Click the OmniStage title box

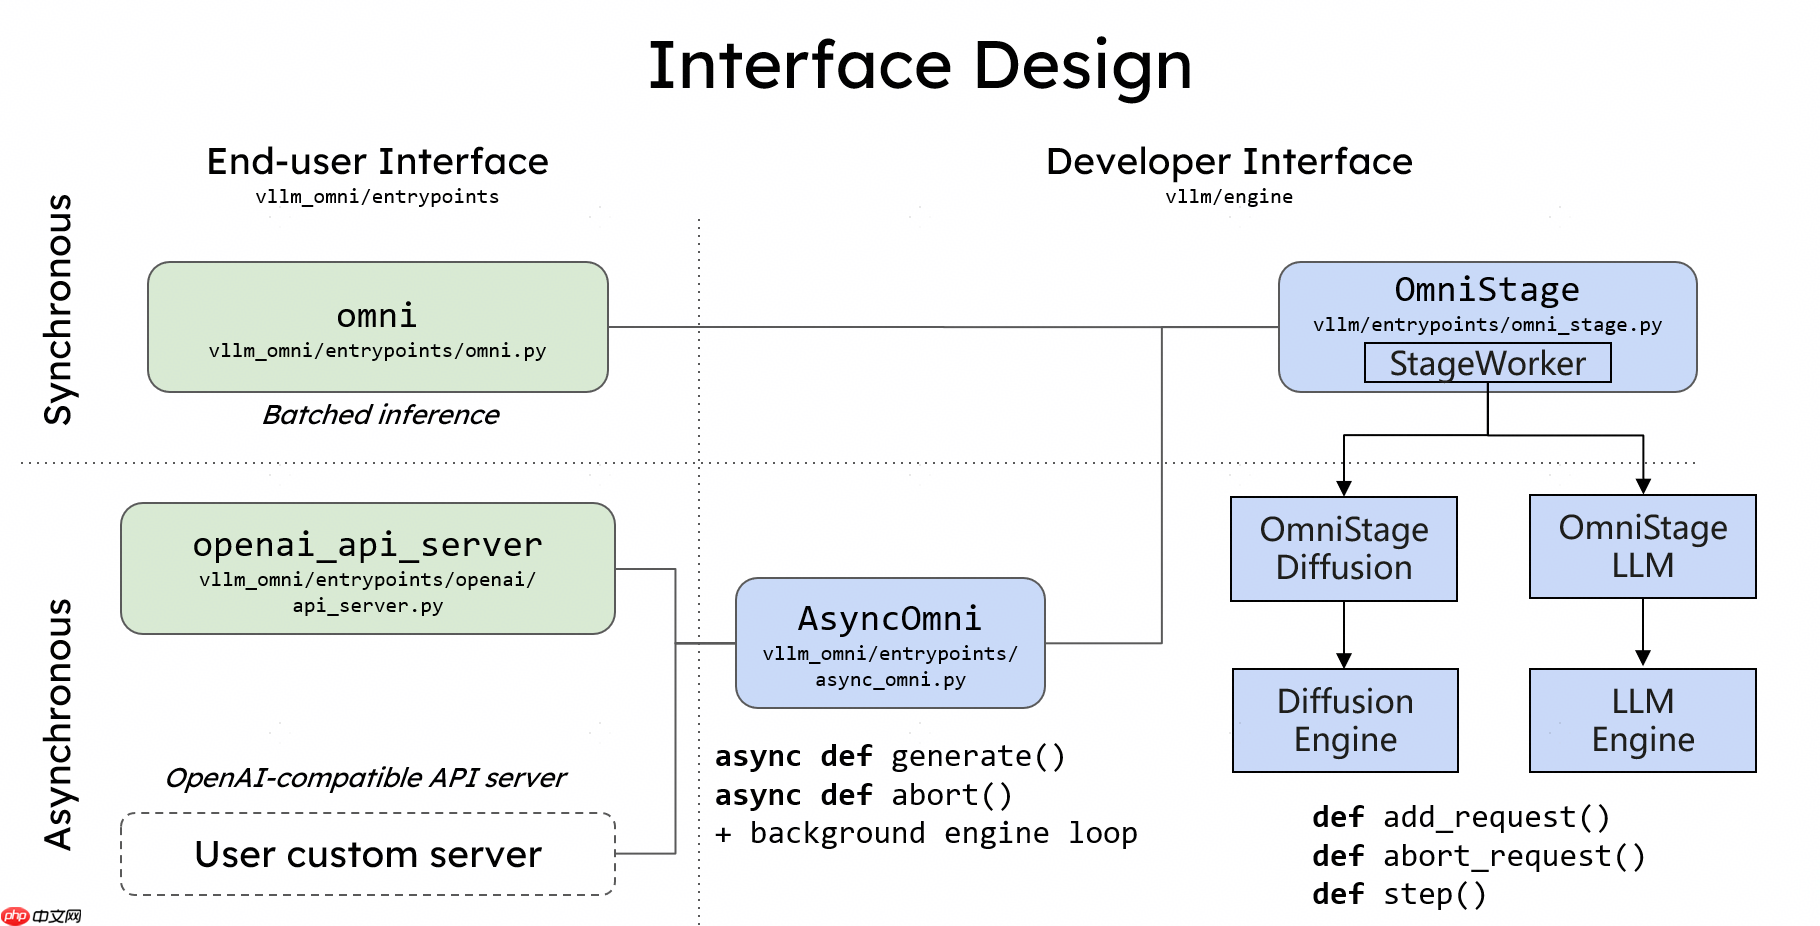tap(1486, 291)
